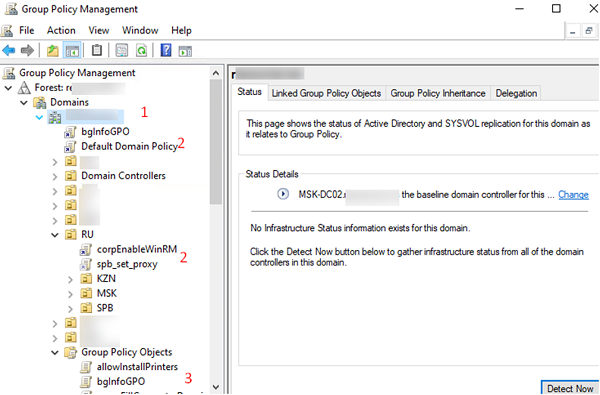Select bgInfoGPO under Group Policy Objects
The width and height of the screenshot is (600, 395).
(121, 382)
